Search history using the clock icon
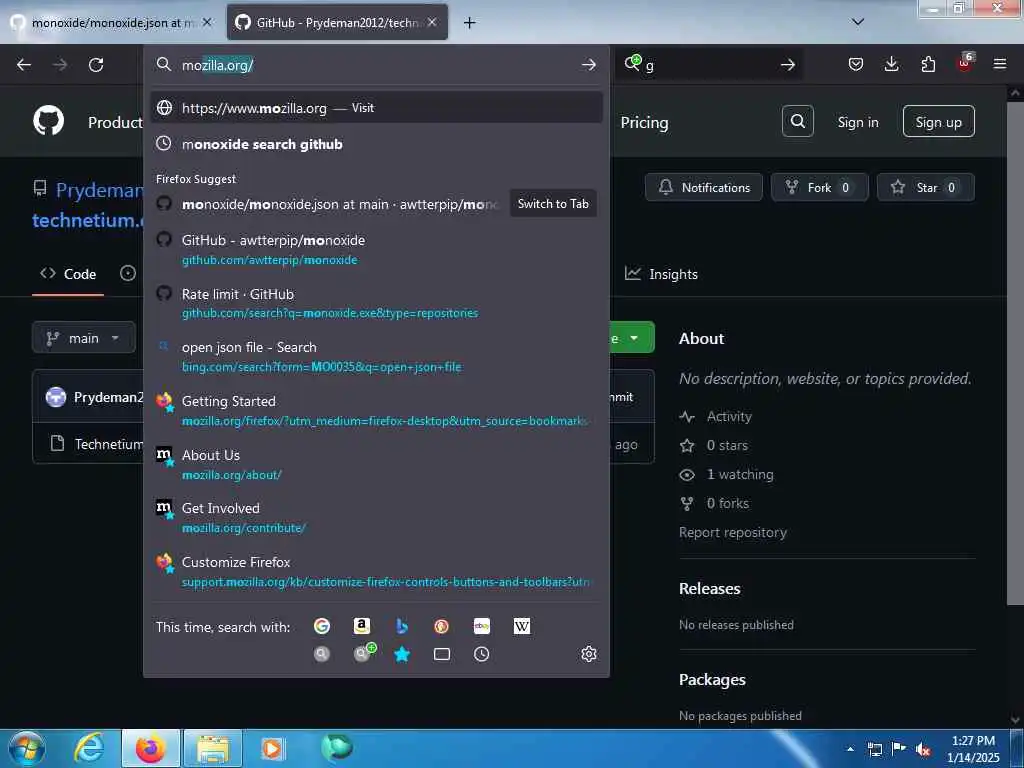Viewport: 1024px width, 768px height. click(481, 654)
